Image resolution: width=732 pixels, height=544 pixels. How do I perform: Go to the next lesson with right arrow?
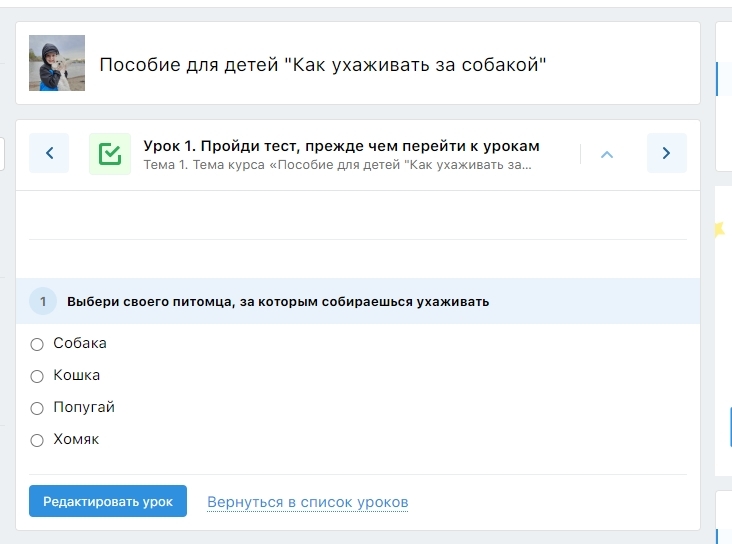point(666,153)
